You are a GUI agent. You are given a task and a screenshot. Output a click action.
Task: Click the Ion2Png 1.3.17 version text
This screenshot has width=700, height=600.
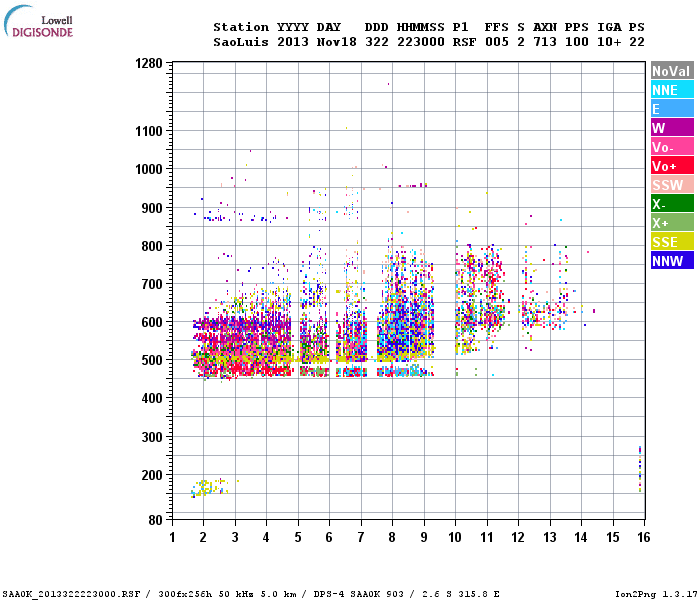click(x=657, y=594)
